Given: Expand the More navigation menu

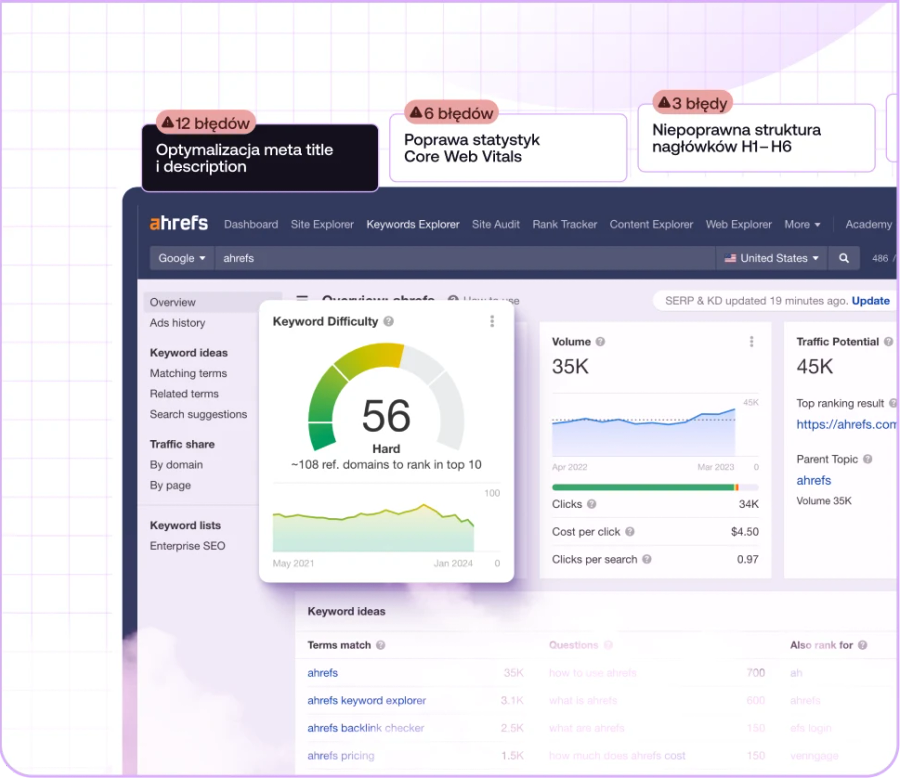Looking at the screenshot, I should point(802,225).
